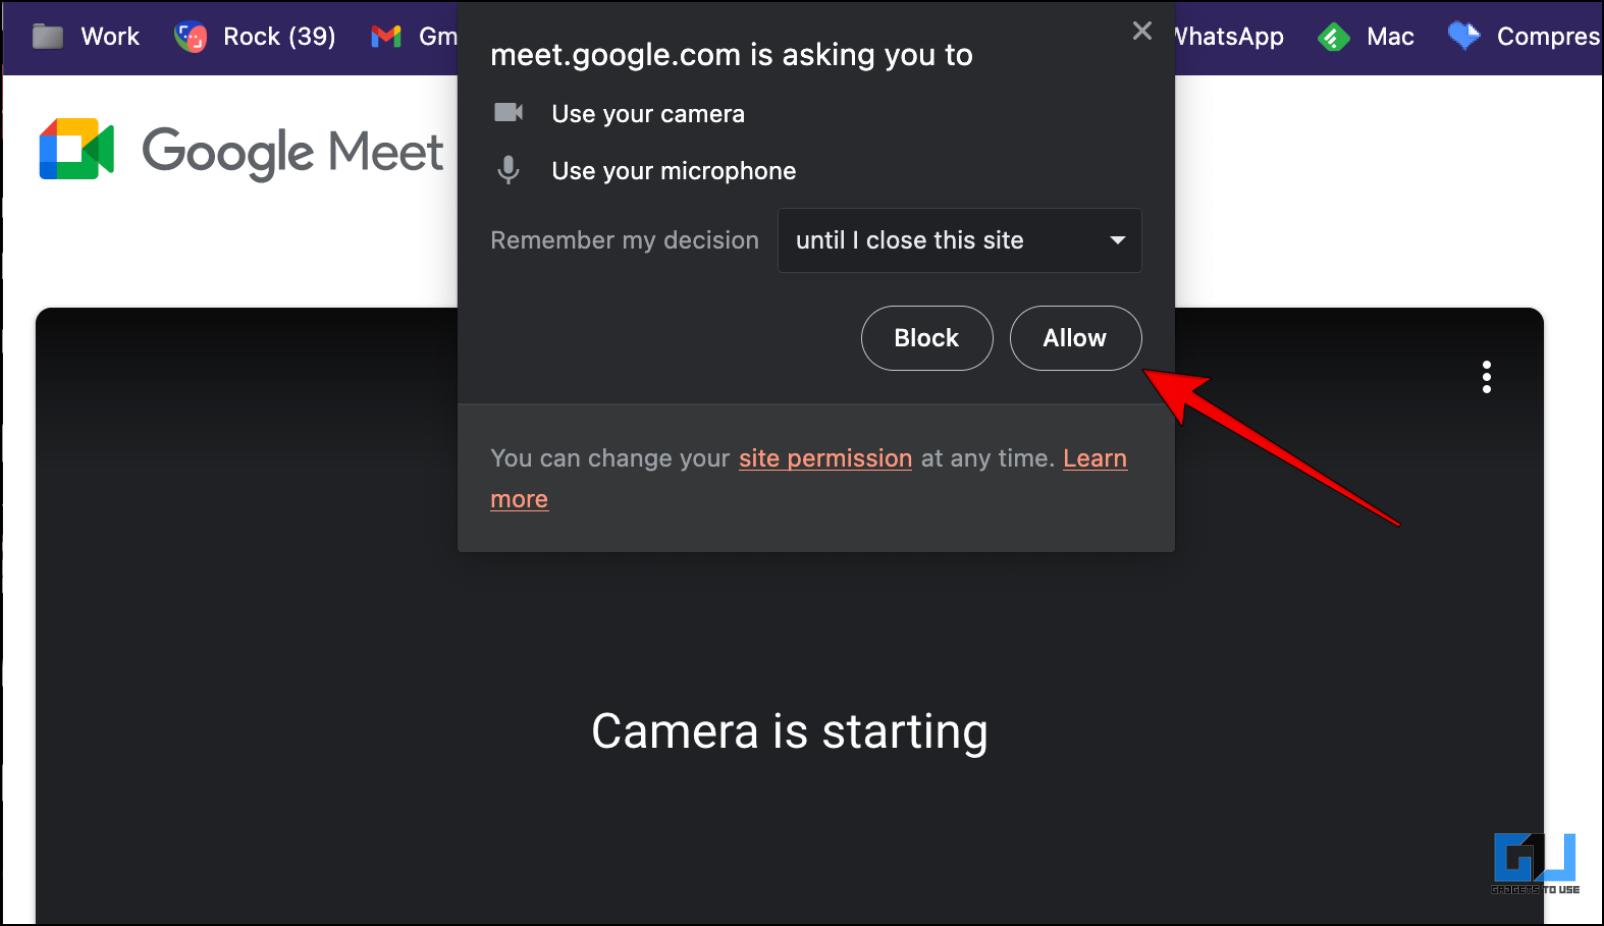
Task: Open the Compress bookmark icon
Action: coord(1464,36)
